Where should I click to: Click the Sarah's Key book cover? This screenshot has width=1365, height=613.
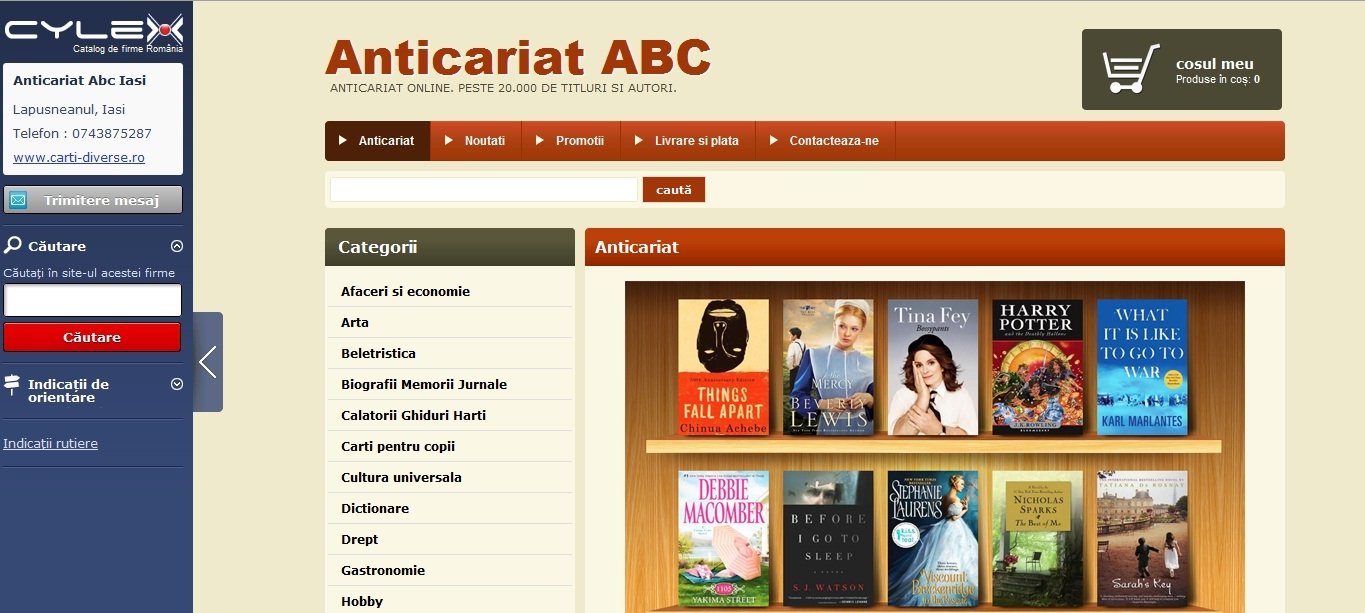point(1142,539)
